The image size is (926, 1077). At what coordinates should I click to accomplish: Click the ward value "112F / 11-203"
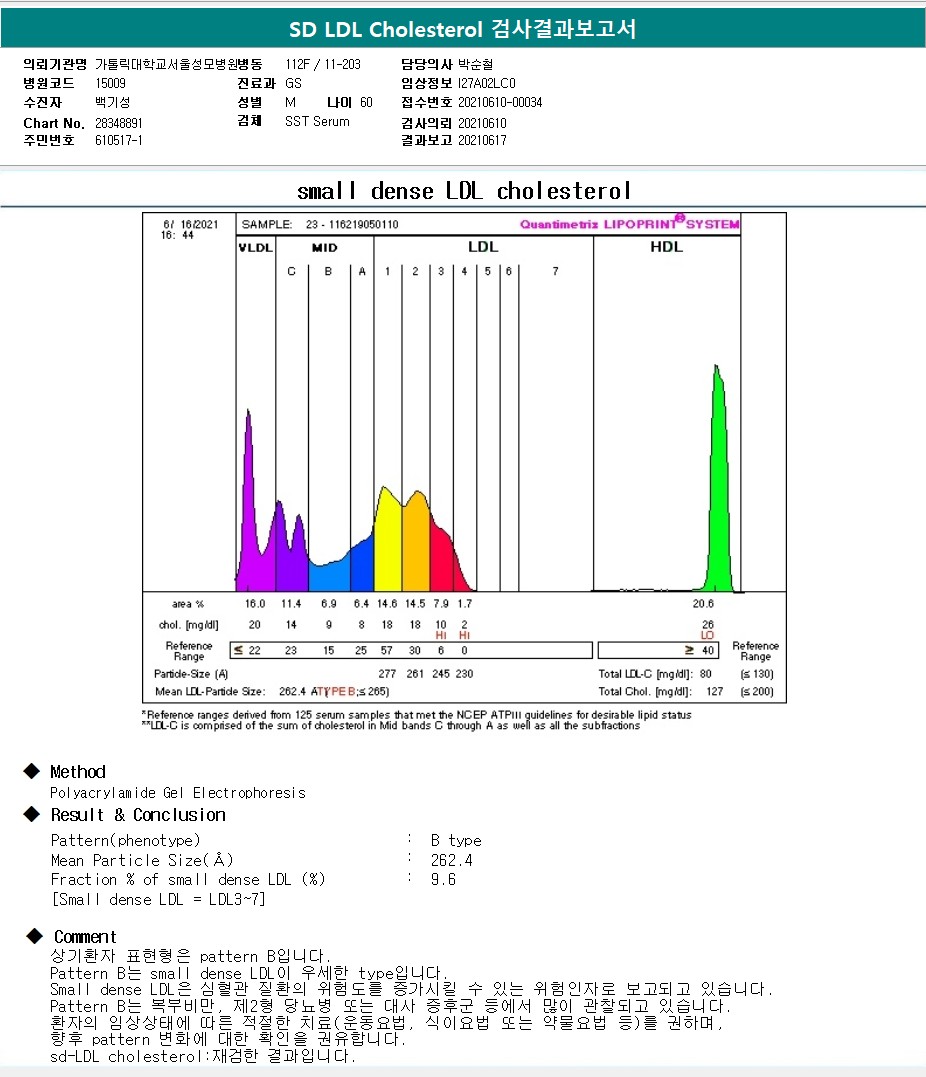(x=323, y=65)
